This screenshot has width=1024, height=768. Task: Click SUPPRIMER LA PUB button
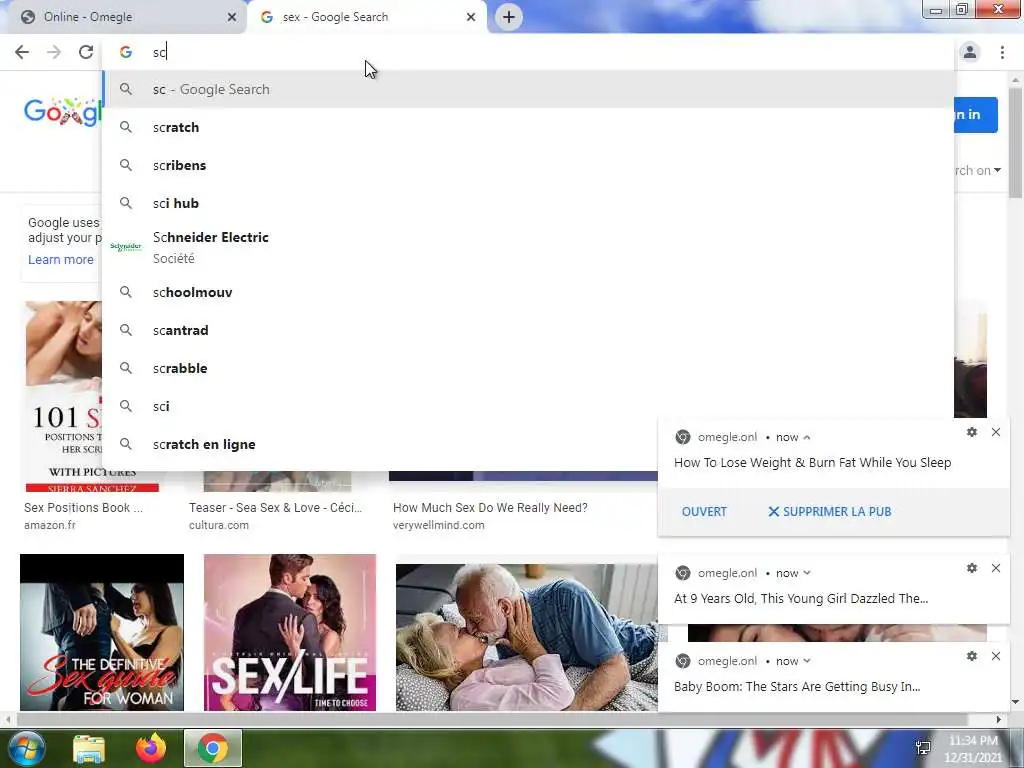[x=829, y=511]
